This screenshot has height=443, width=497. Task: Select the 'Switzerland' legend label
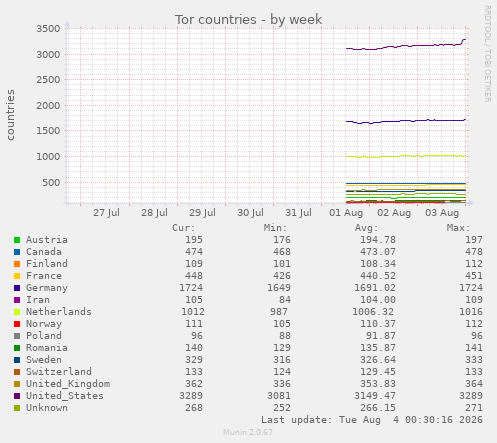click(59, 372)
